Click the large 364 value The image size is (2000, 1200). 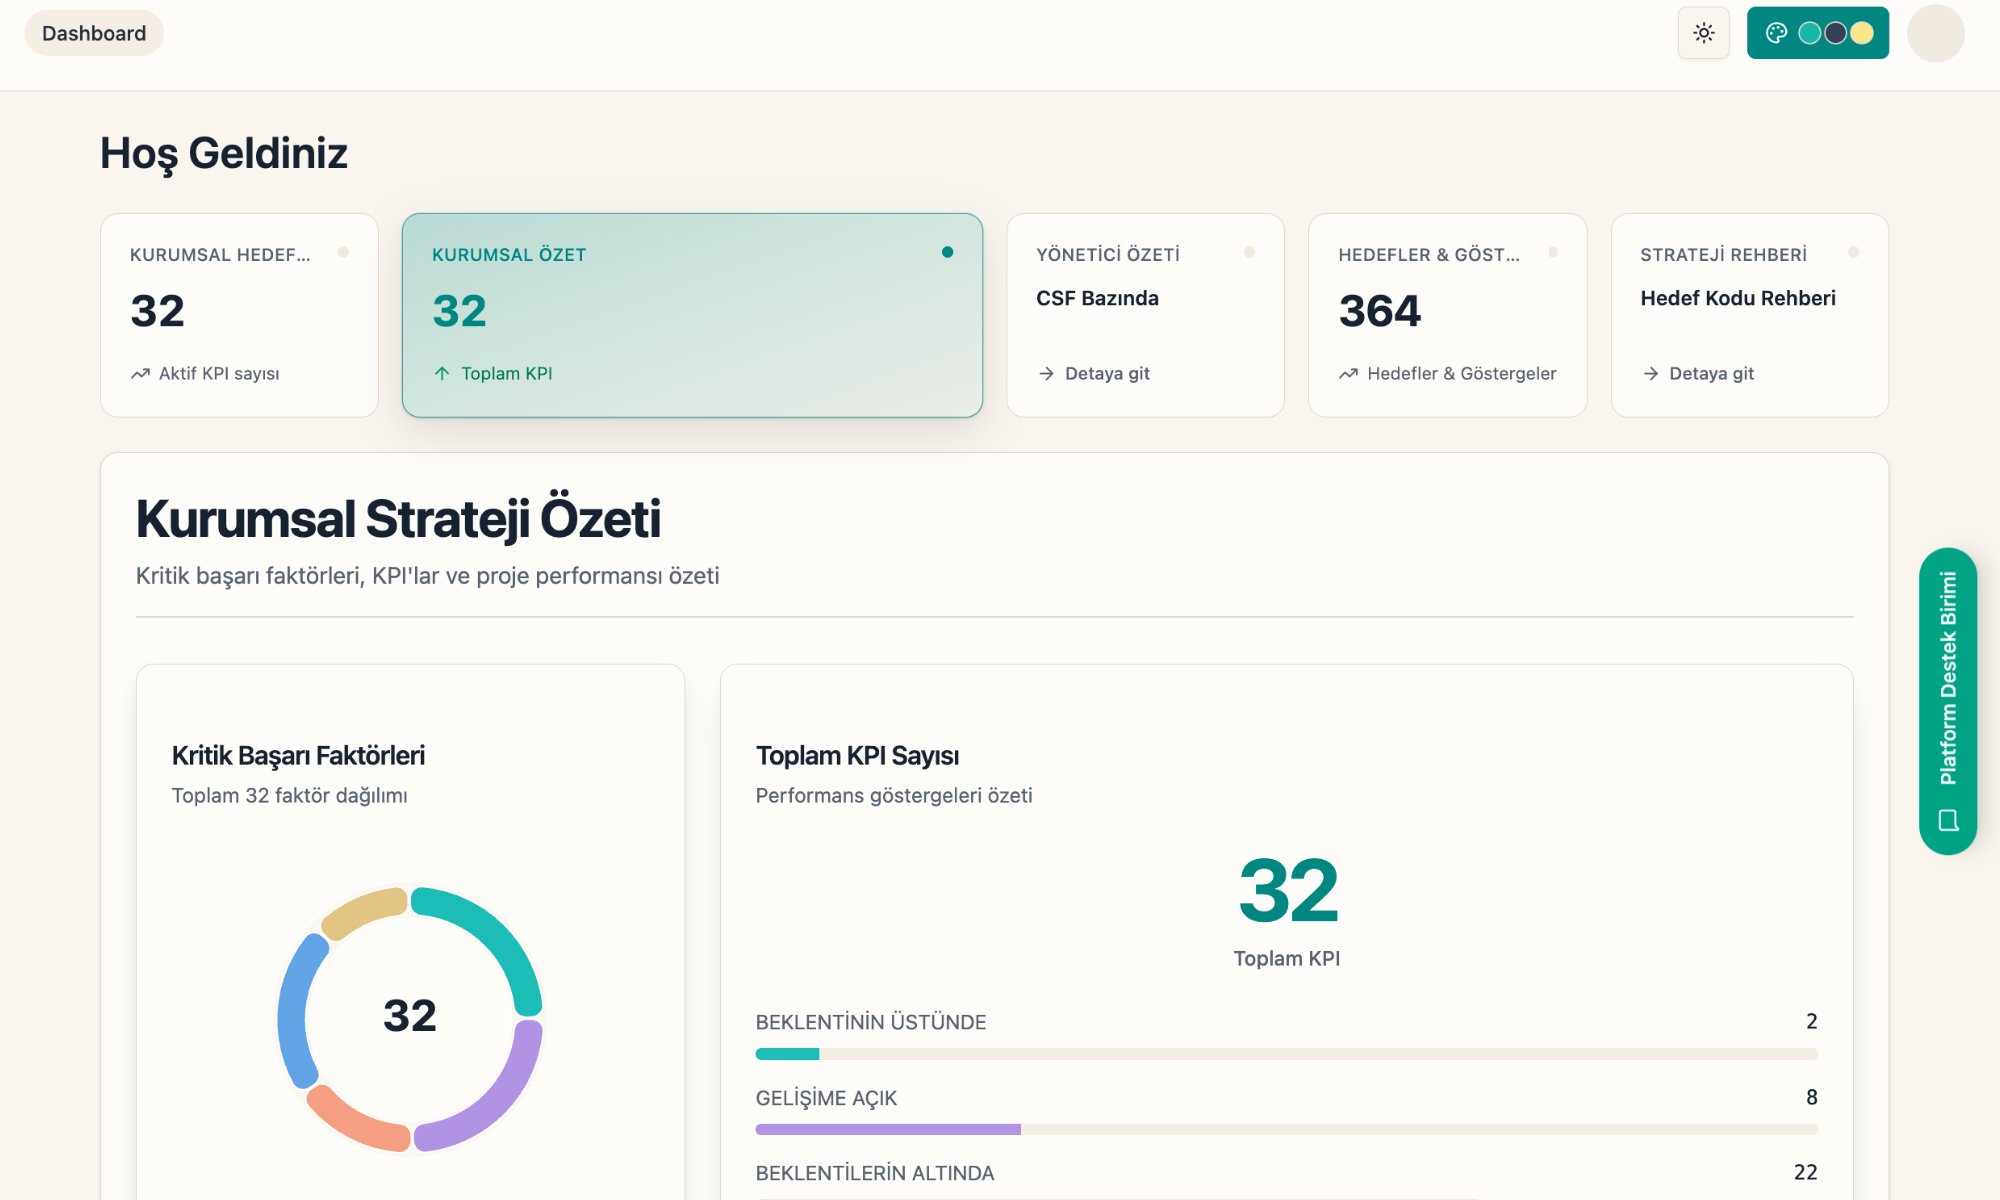tap(1380, 311)
